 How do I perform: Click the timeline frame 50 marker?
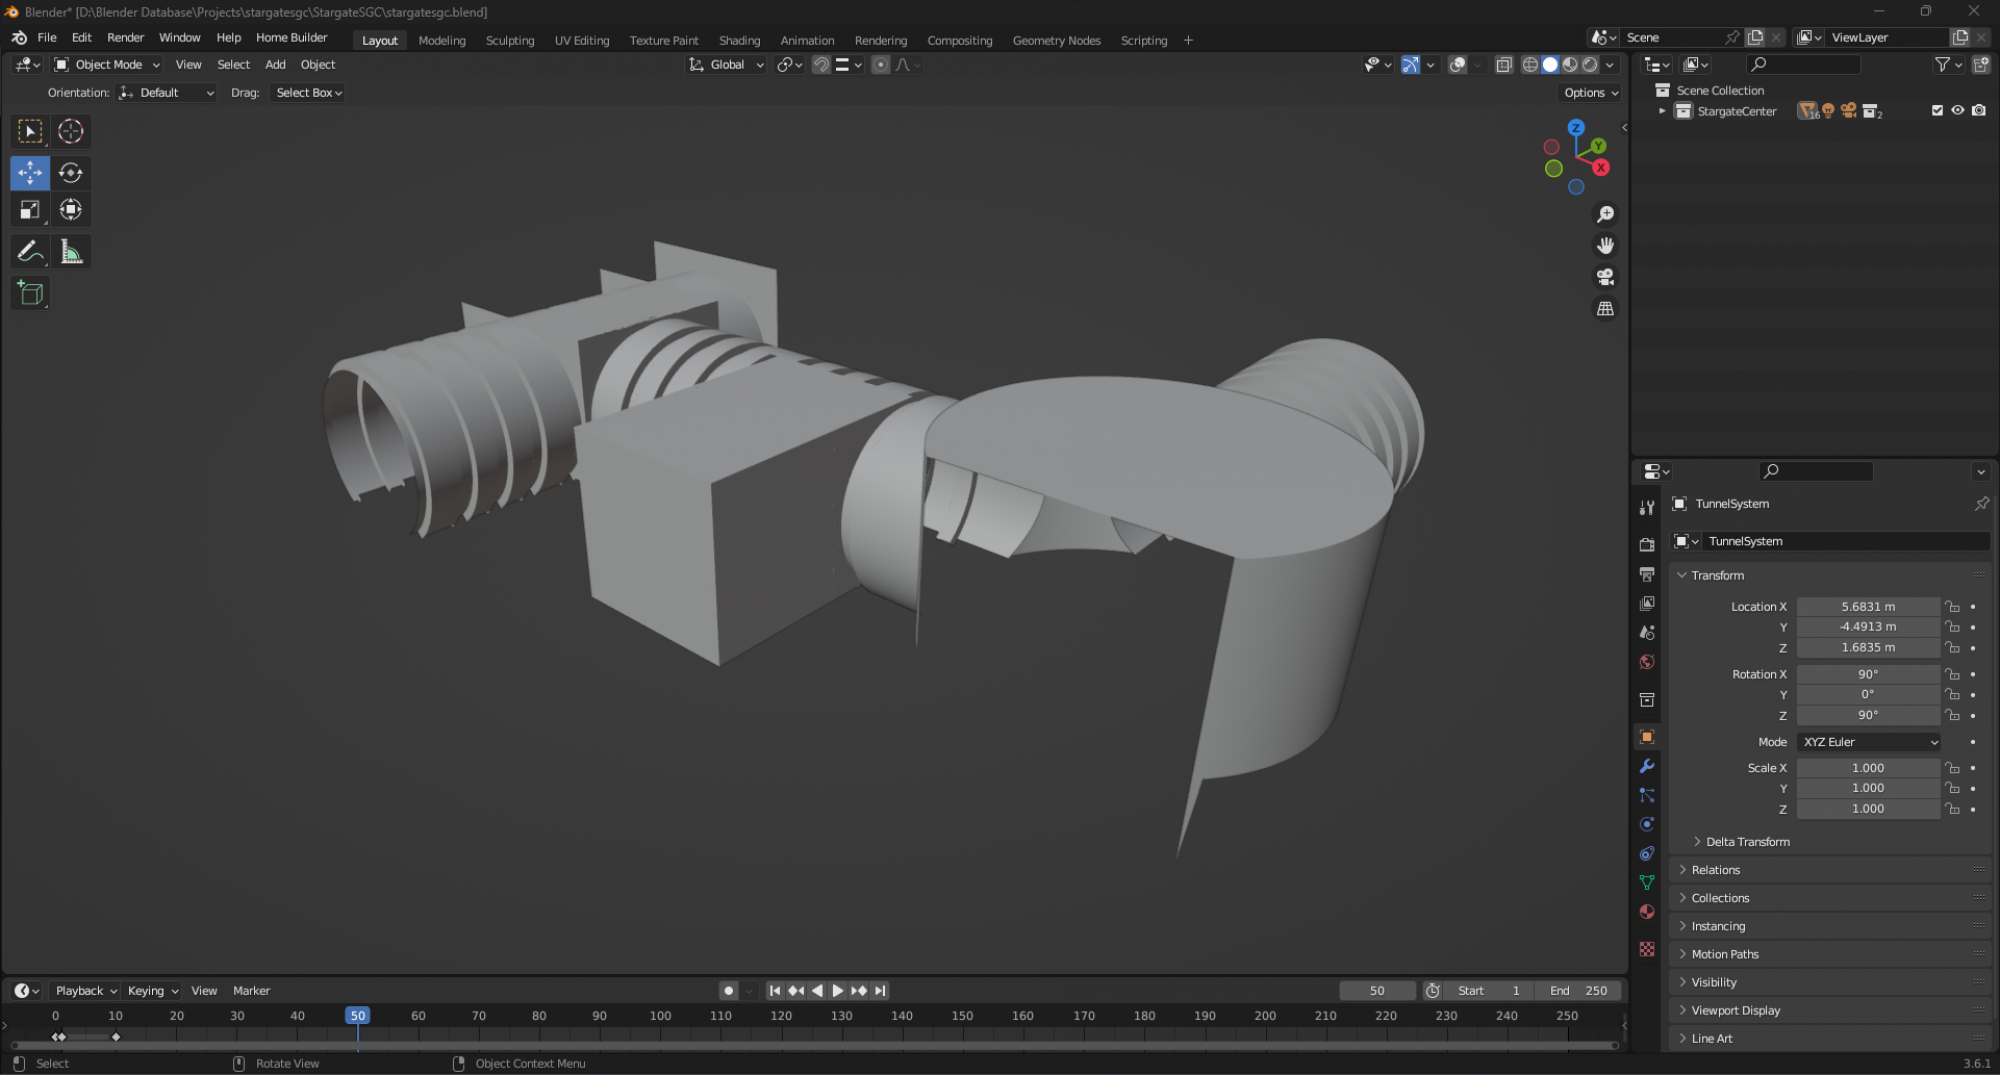tap(357, 1015)
